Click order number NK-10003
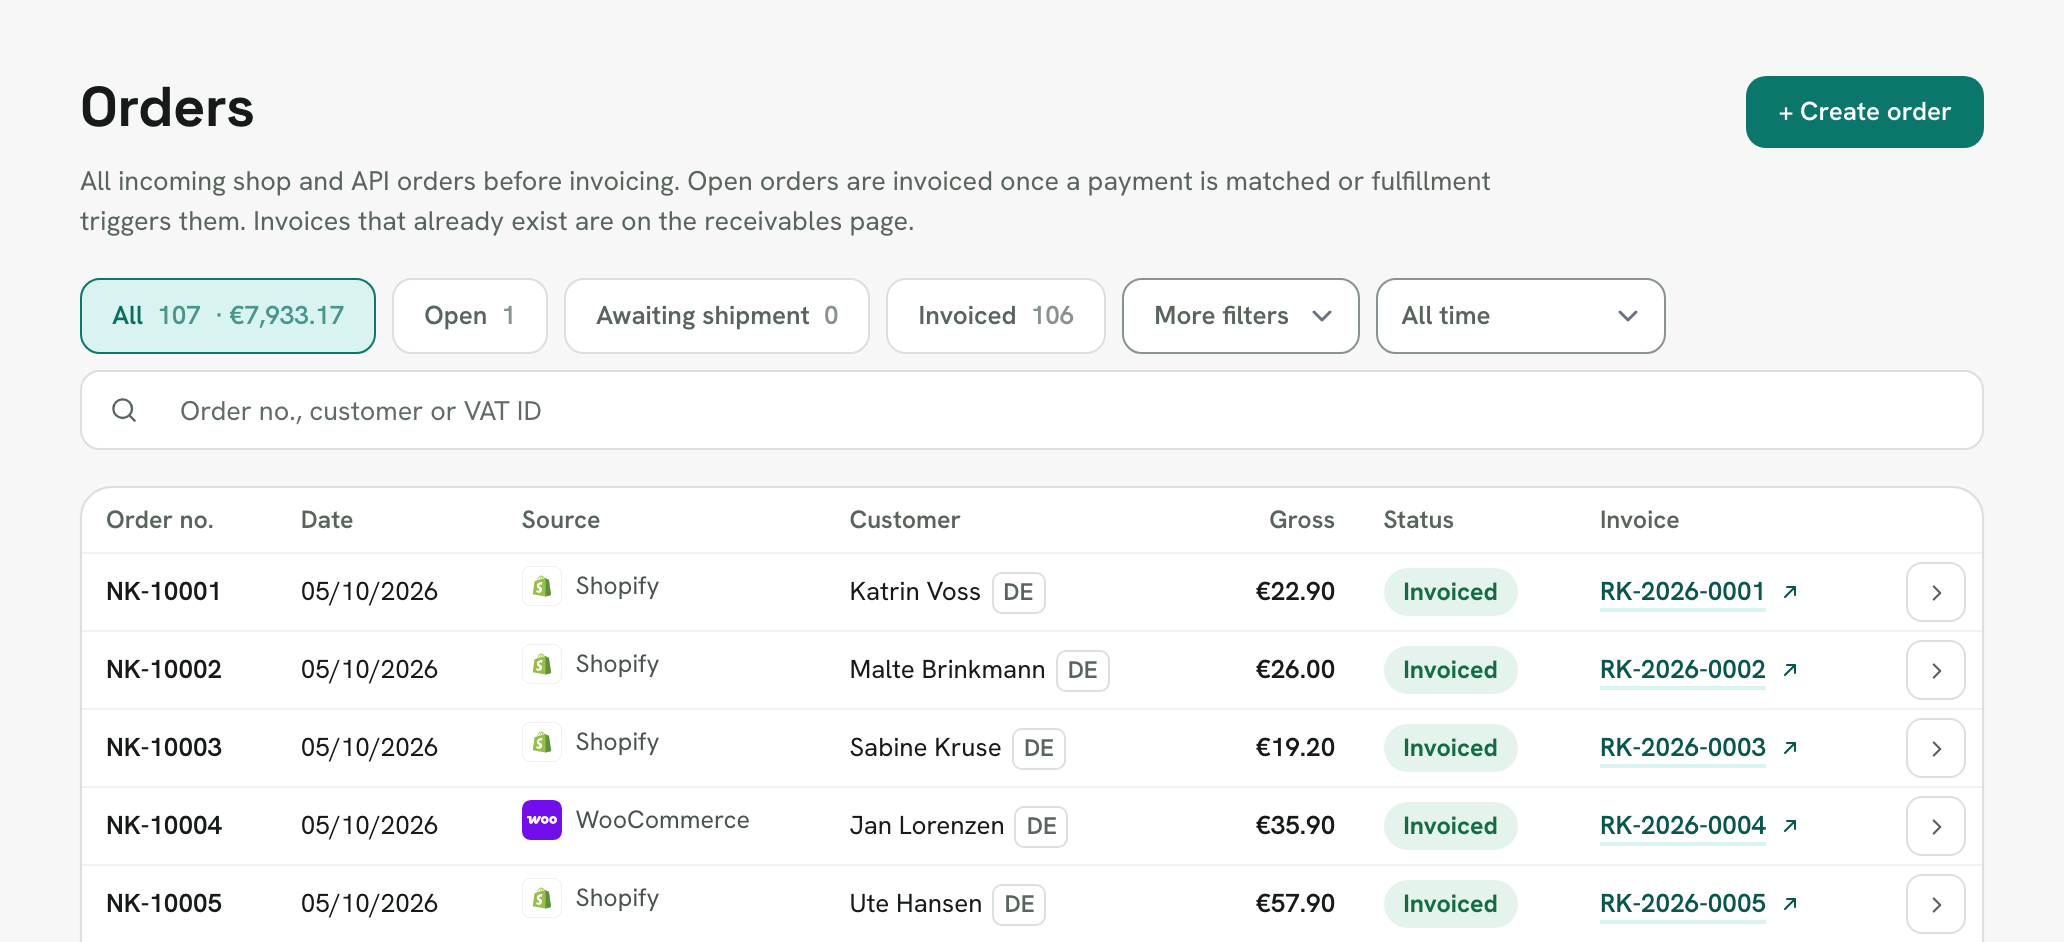2064x942 pixels. coord(164,748)
